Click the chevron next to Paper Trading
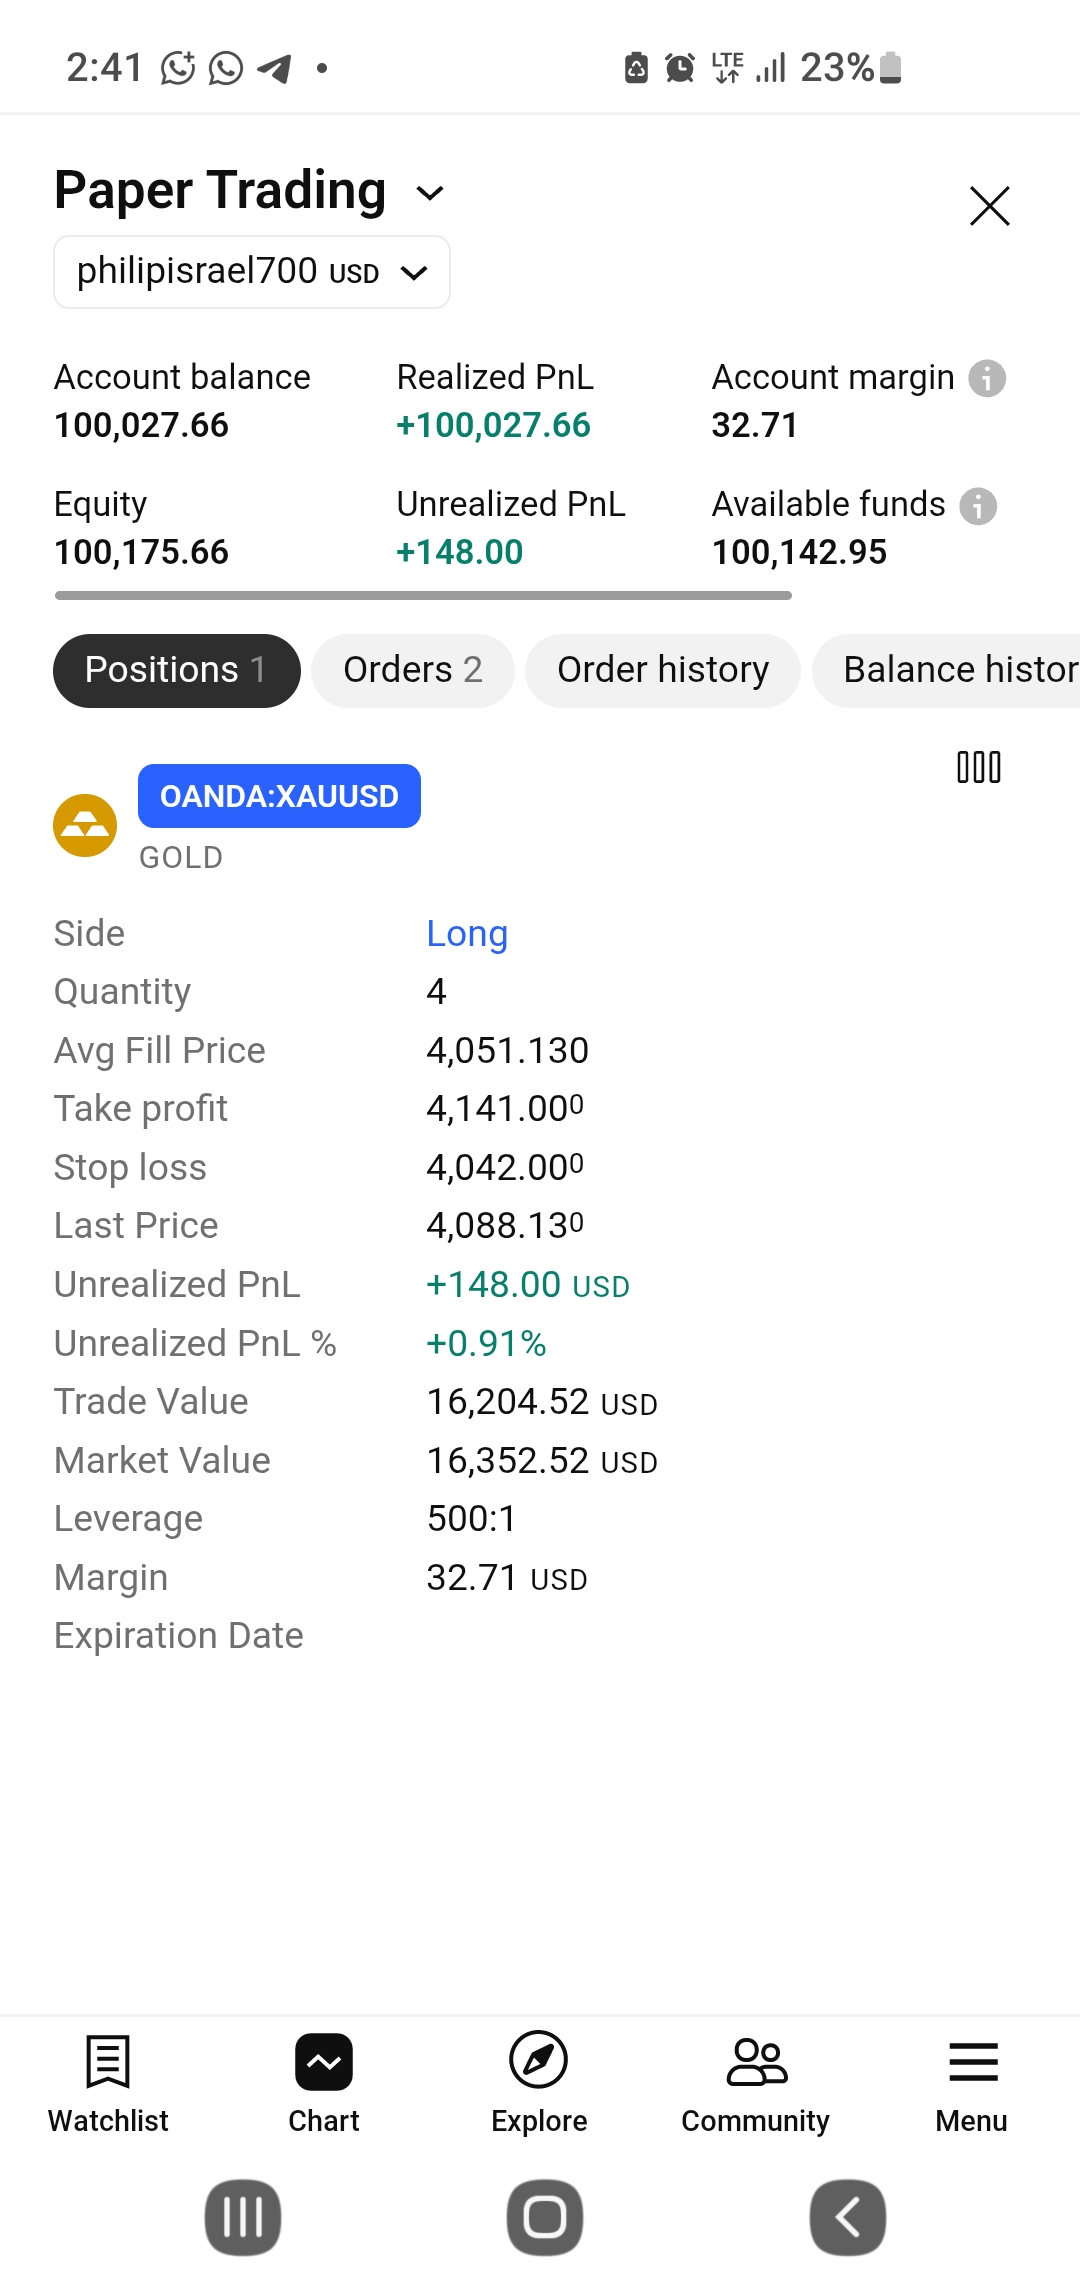Screen dimensions: 1080x2280 pos(430,193)
